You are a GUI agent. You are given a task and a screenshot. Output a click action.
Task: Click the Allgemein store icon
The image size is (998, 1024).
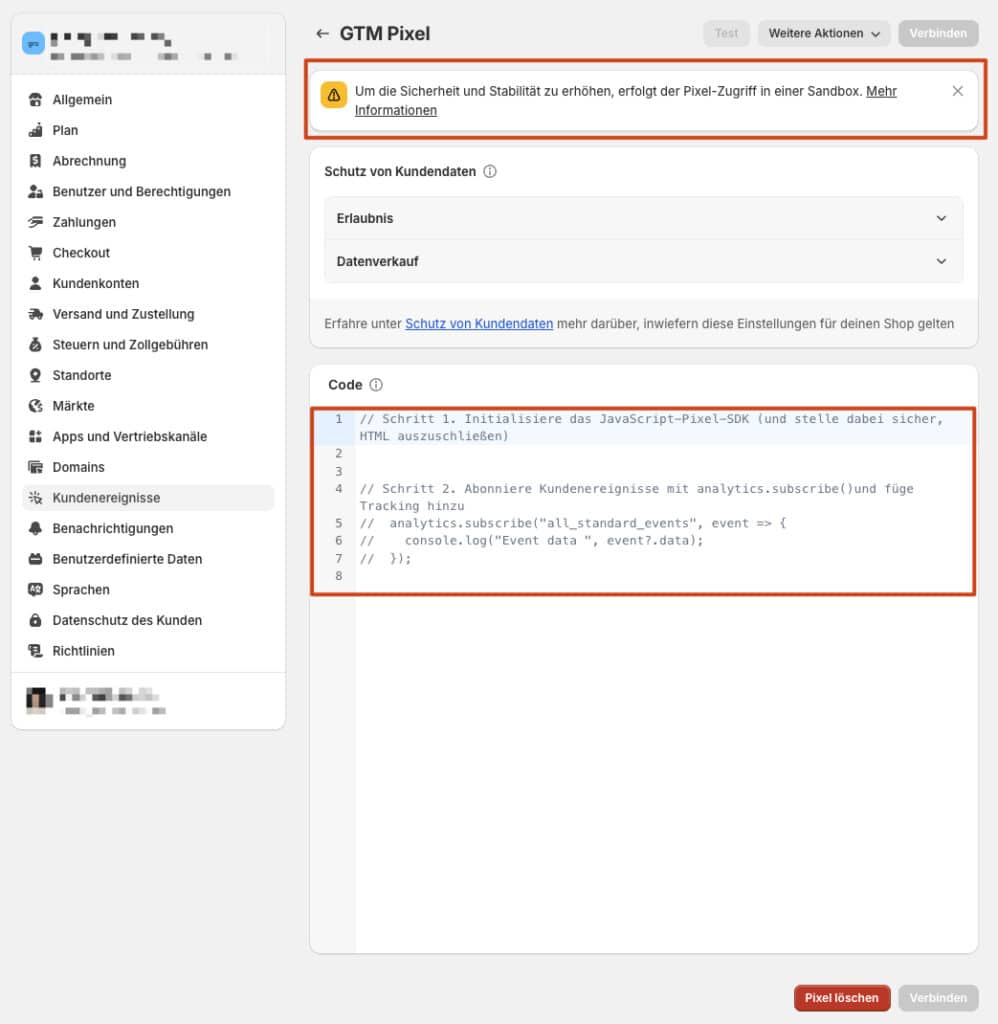[x=35, y=100]
